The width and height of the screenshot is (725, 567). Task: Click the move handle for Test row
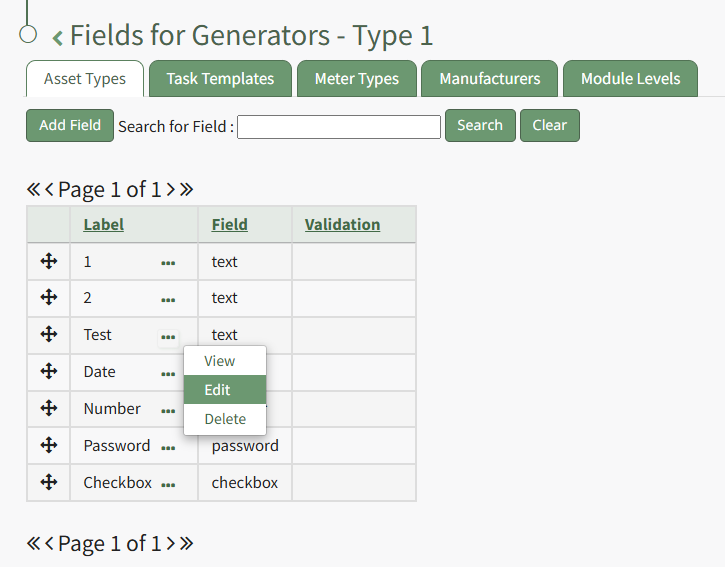48,334
